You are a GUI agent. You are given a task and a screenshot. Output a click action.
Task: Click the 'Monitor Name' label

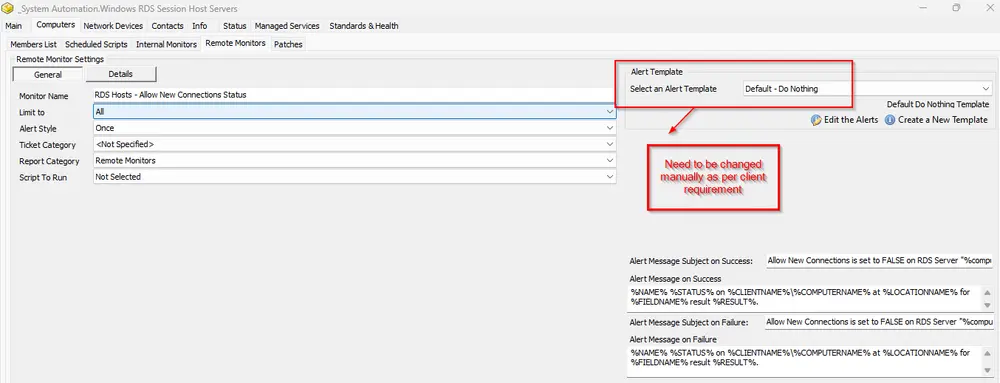44,96
